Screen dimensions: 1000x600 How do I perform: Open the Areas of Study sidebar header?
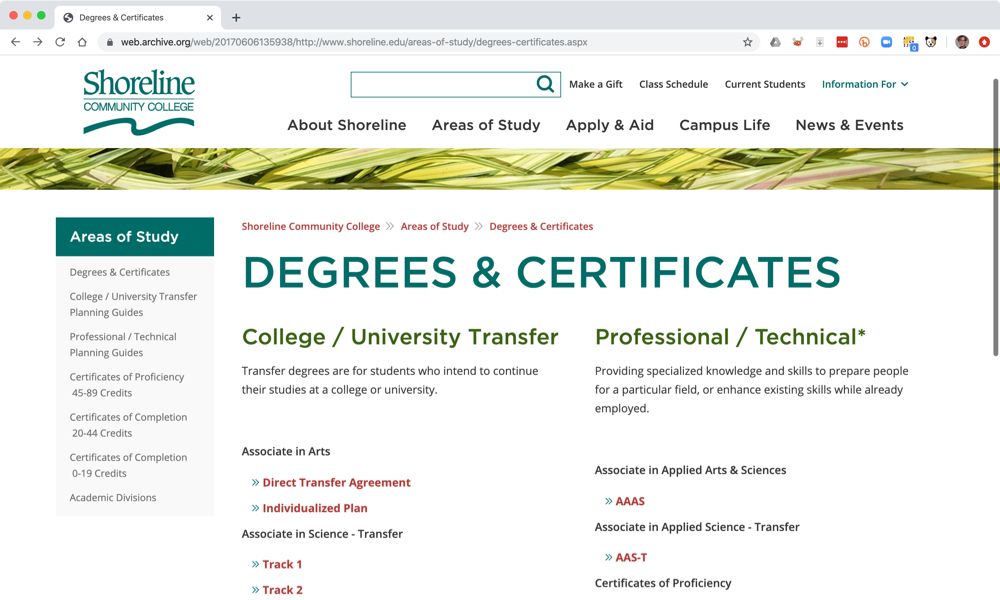(135, 237)
